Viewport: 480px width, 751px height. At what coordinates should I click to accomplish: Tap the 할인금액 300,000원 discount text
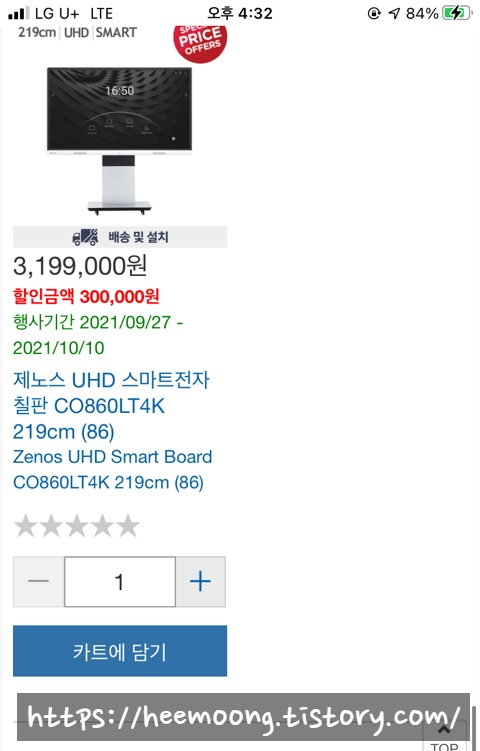click(x=86, y=296)
